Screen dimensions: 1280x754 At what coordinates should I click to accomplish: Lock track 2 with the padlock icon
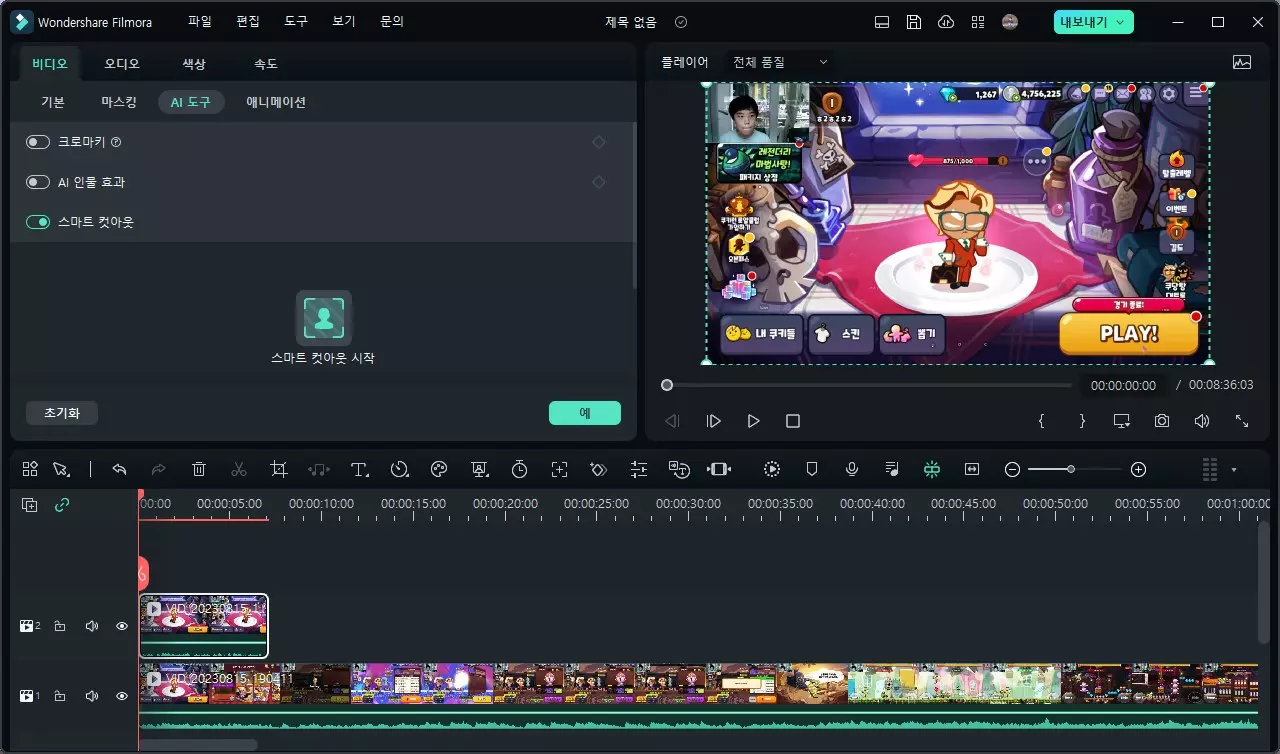click(x=60, y=626)
